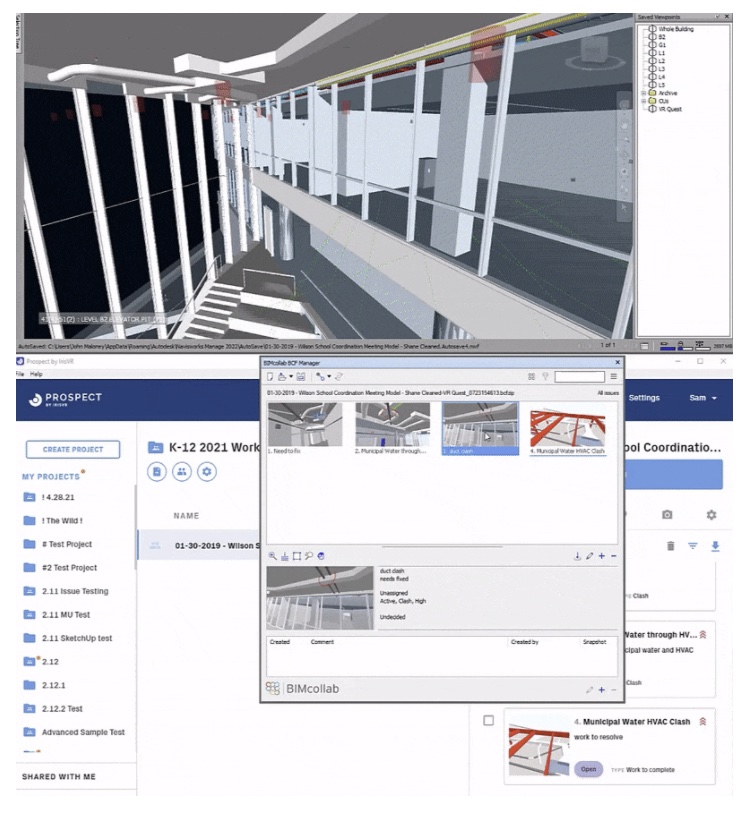746x816 pixels.
Task: Click the zoom-to-issue magnifier icon
Action: pos(272,555)
